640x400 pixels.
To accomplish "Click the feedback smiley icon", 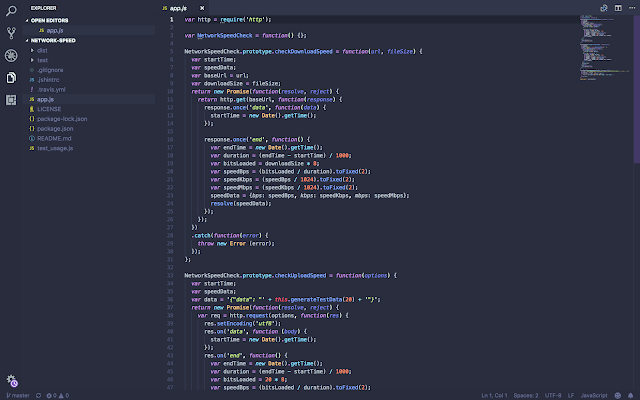I will pos(618,396).
